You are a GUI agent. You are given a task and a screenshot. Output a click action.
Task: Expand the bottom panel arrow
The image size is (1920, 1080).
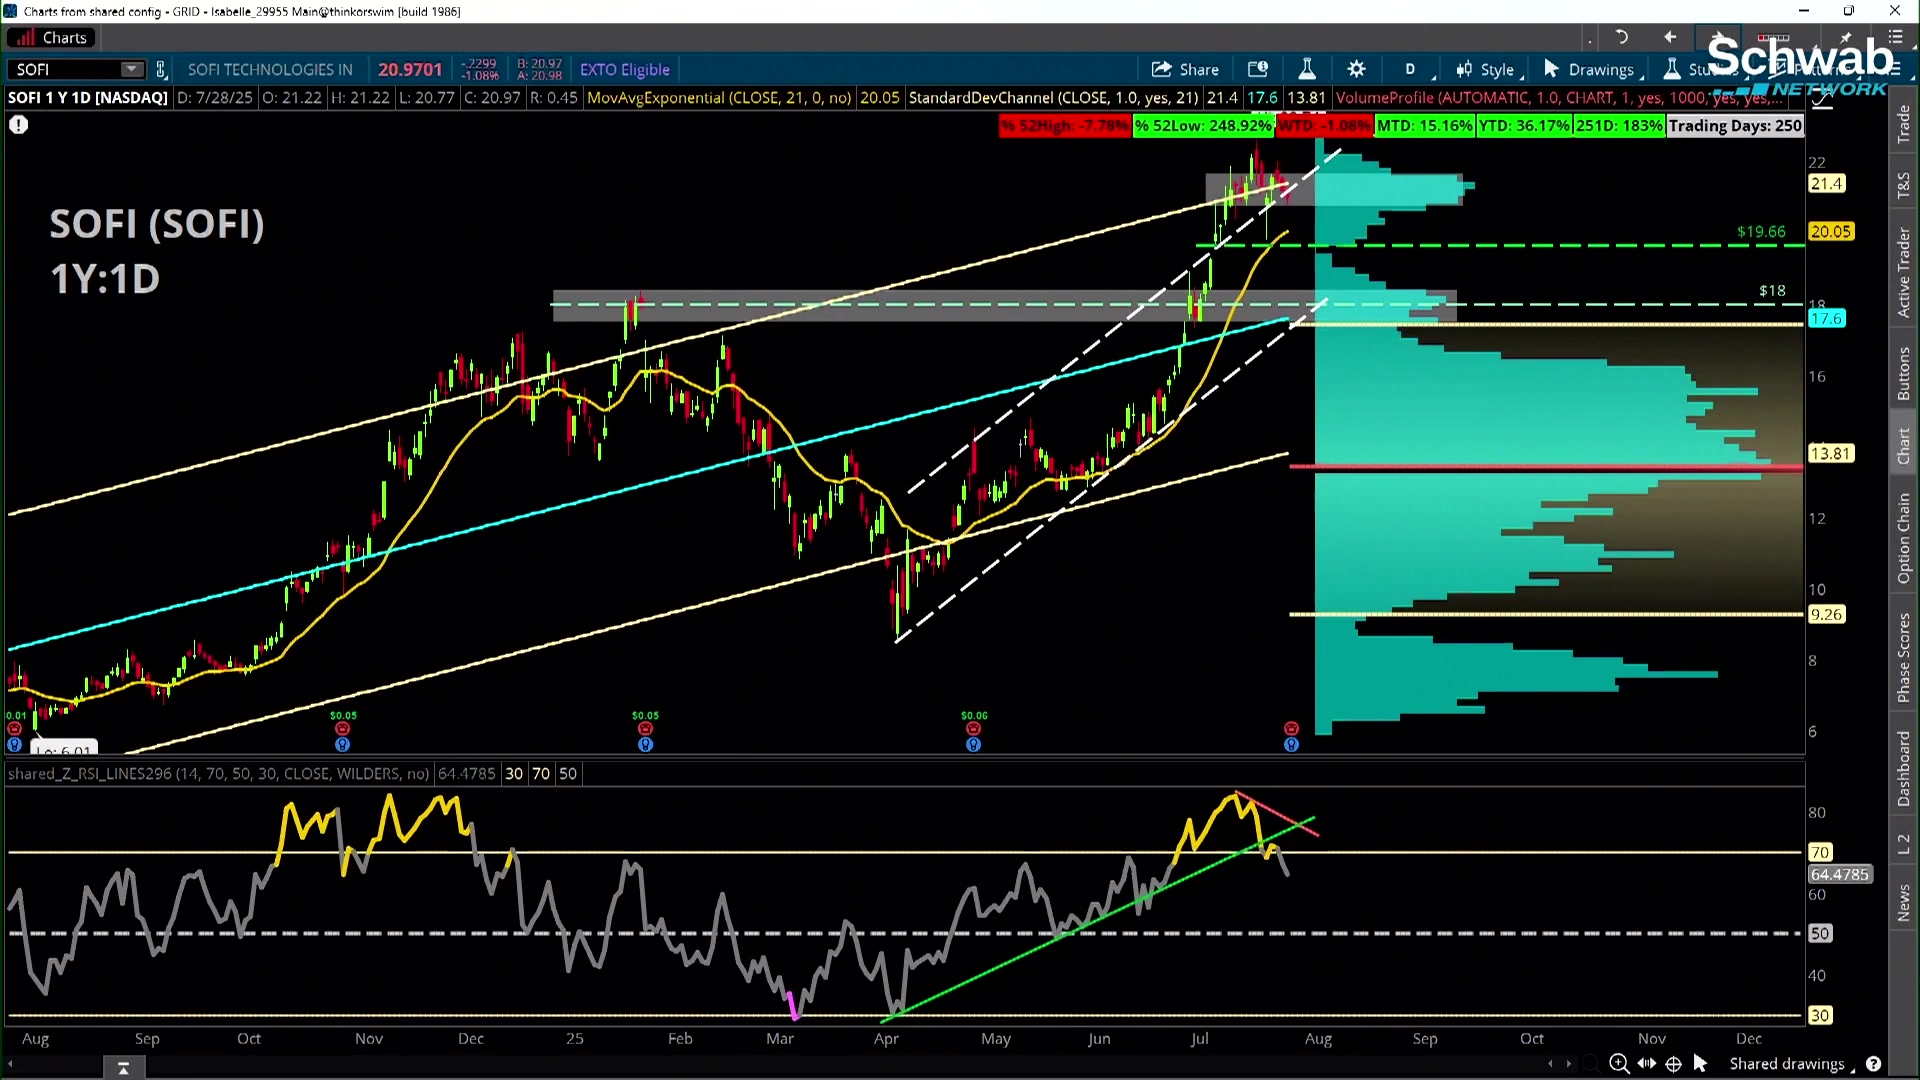(x=124, y=1069)
